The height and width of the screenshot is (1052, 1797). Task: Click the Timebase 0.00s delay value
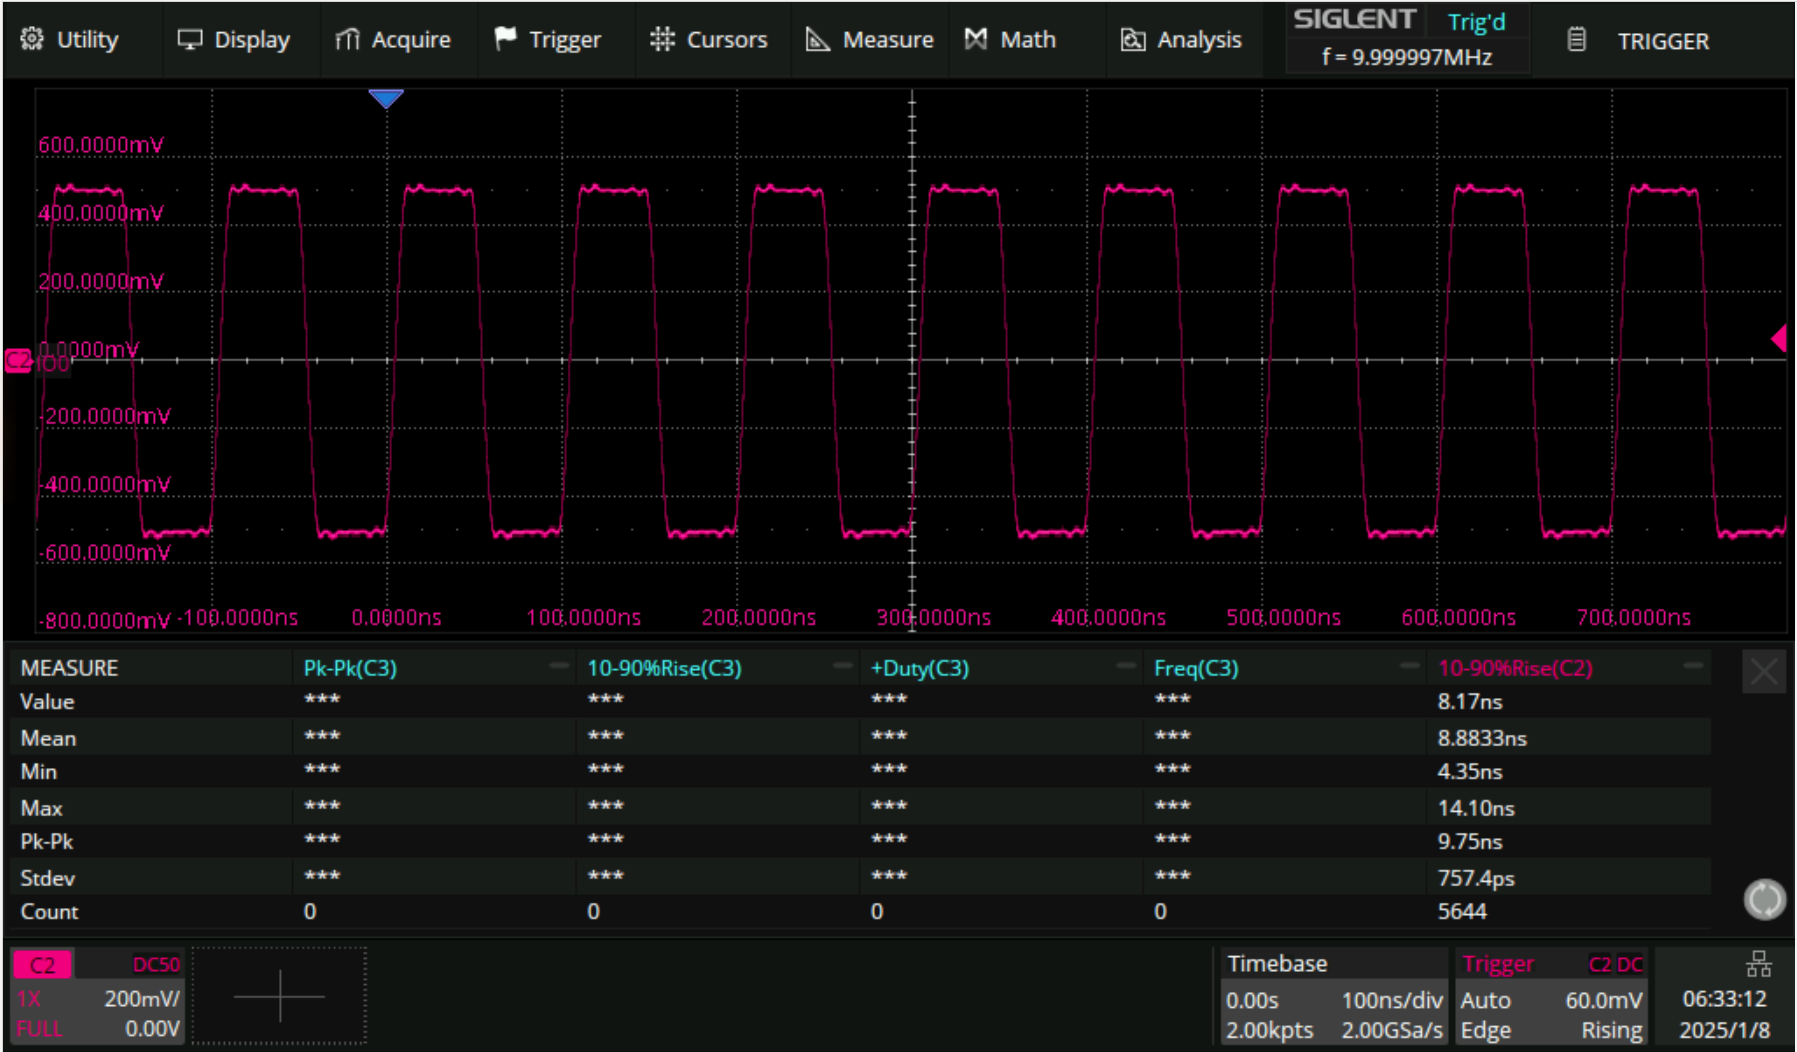pyautogui.click(x=1252, y=1000)
